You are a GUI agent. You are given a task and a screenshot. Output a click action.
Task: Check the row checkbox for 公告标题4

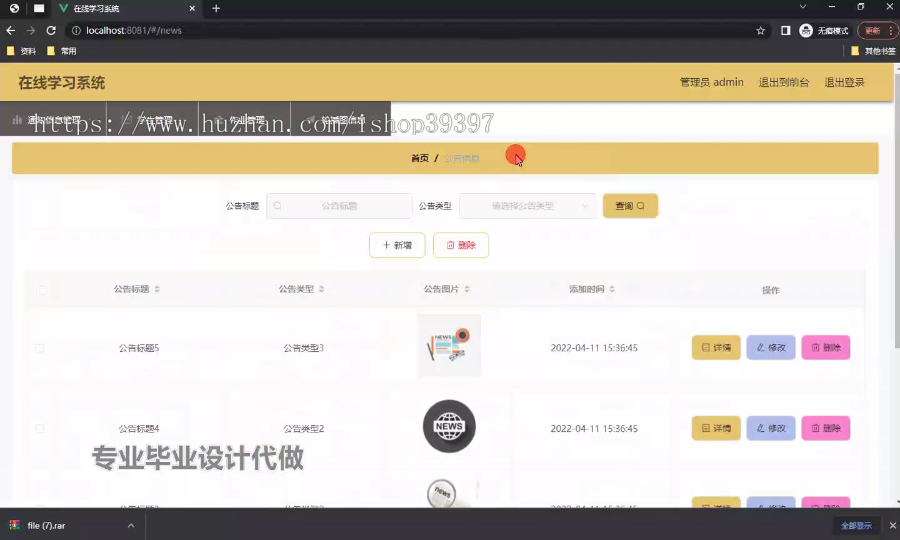tap(39, 429)
